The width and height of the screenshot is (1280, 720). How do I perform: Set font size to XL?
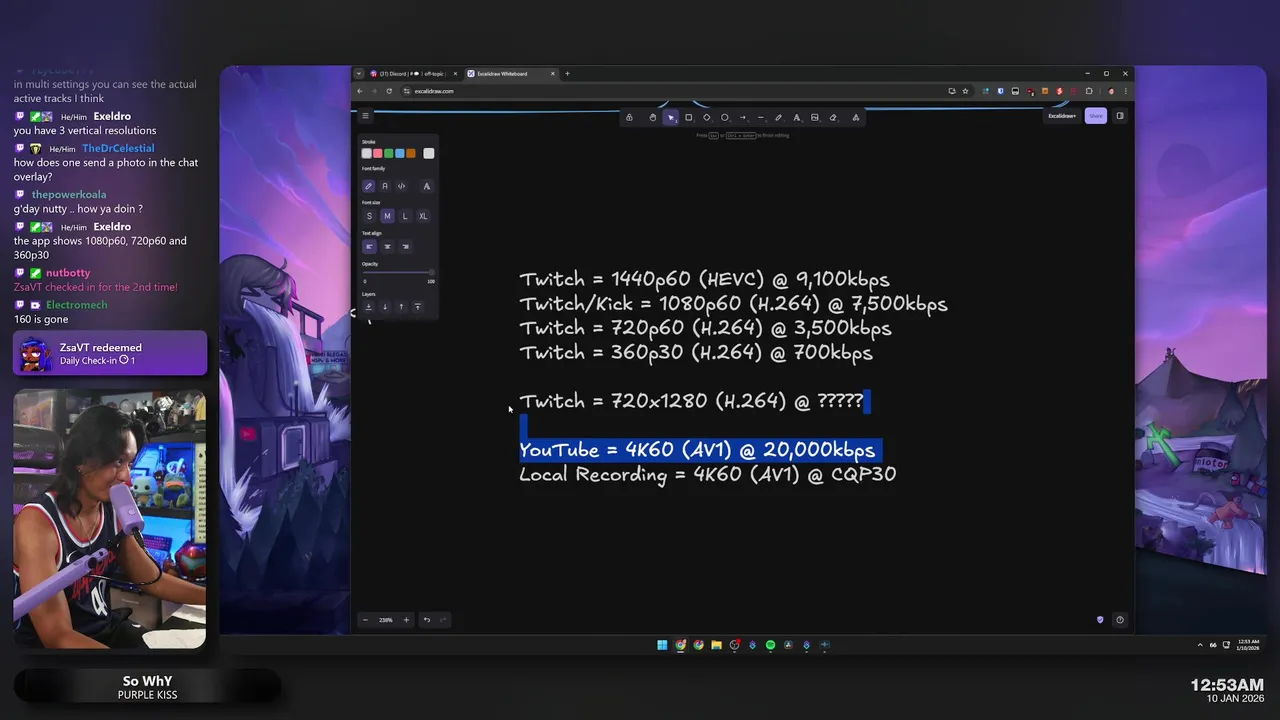(x=423, y=216)
